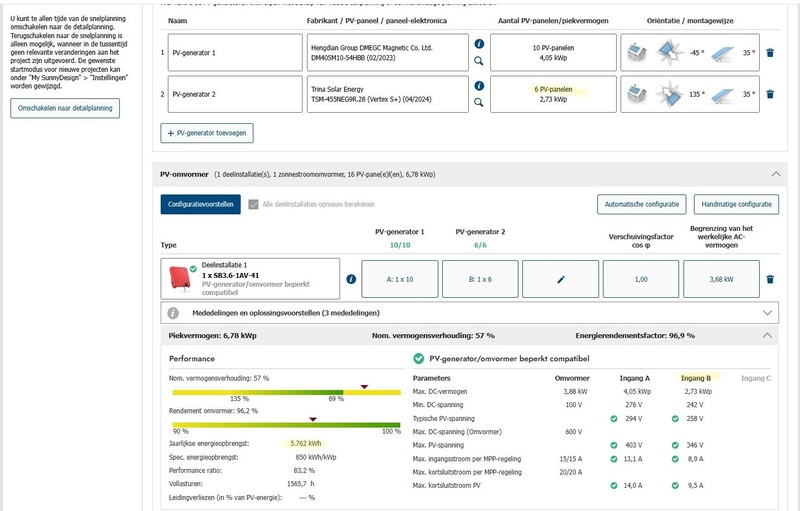Click magnifier search icon for PV-generator 1
The height and width of the screenshot is (511, 800).
479,61
